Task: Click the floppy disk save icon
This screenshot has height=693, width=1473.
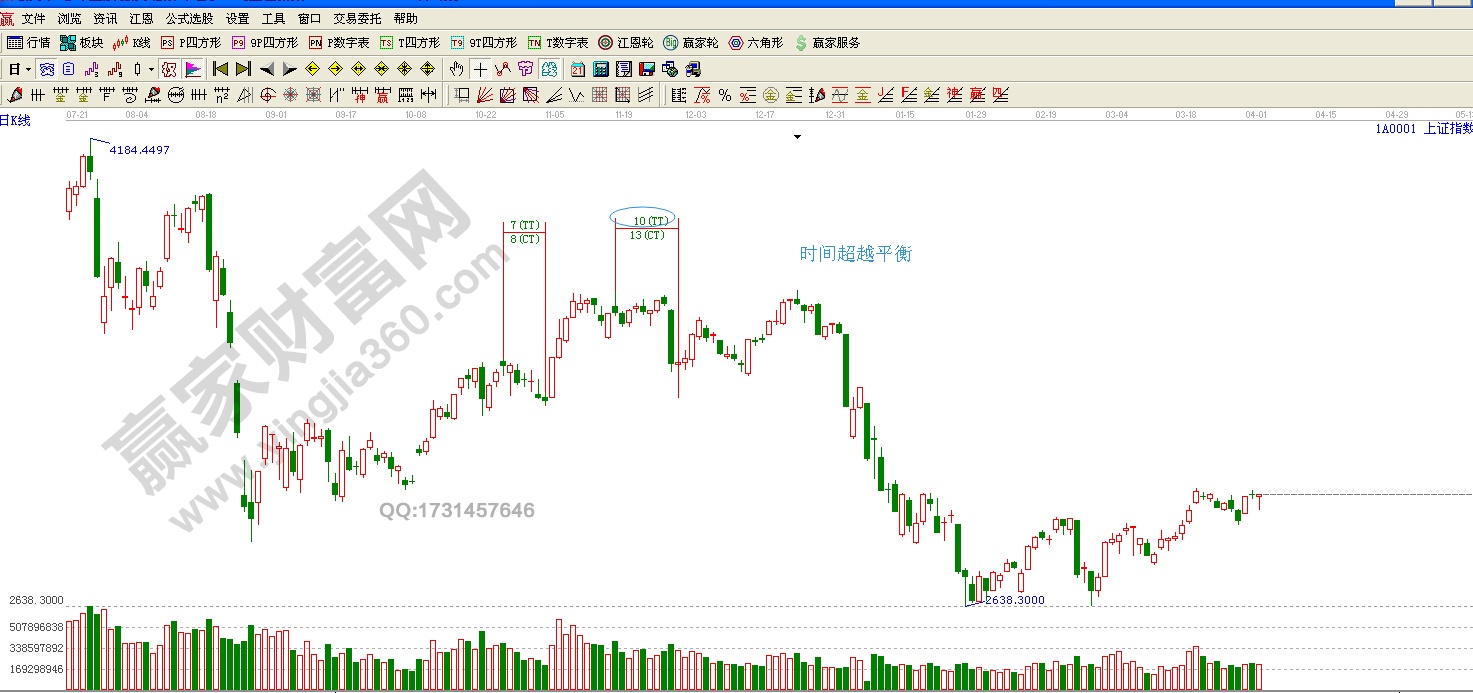Action: click(647, 69)
